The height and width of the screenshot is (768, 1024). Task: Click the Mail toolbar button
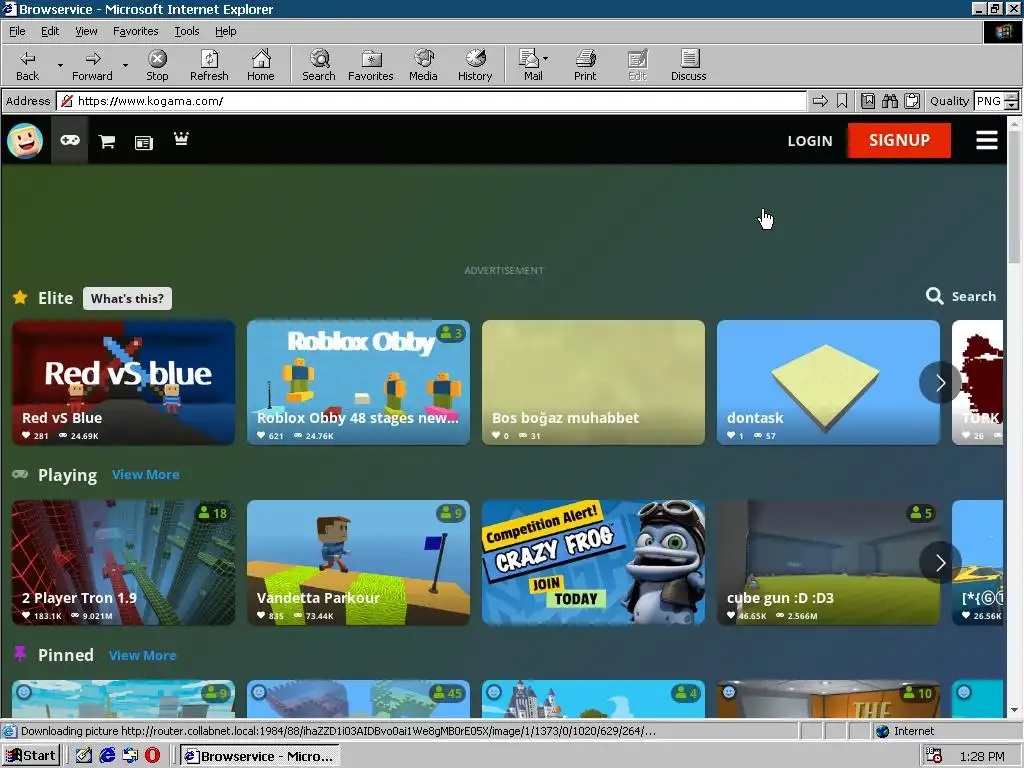[x=532, y=65]
